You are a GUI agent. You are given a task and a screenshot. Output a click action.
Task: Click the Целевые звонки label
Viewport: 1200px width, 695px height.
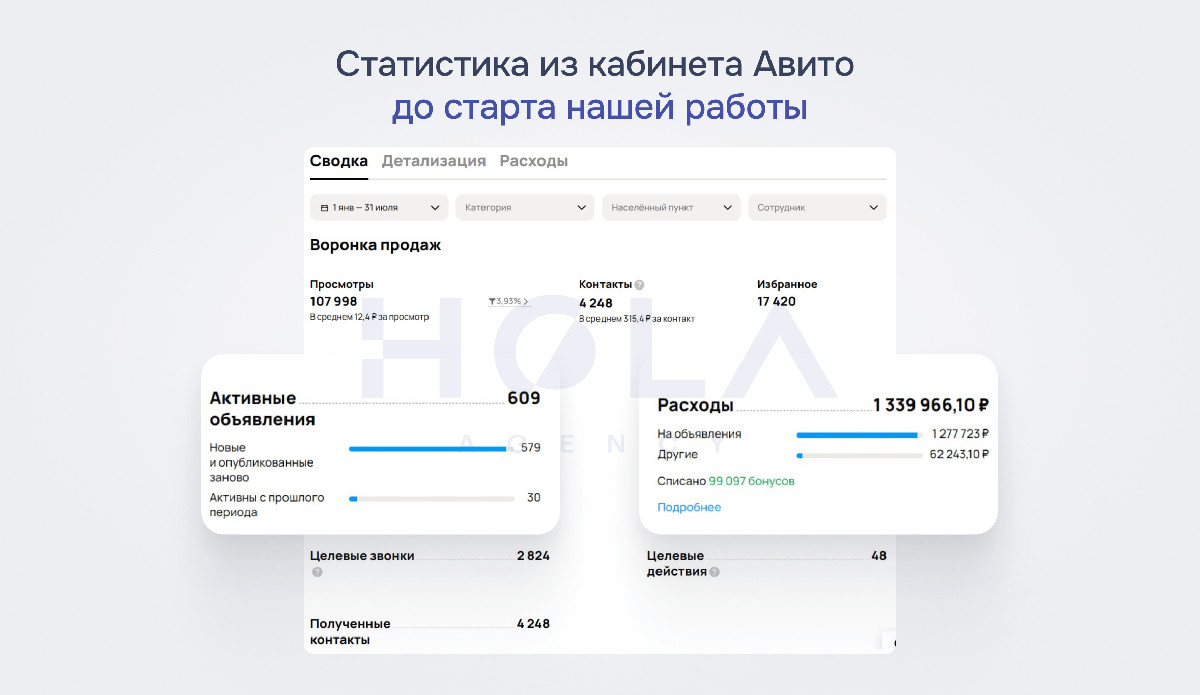(362, 556)
